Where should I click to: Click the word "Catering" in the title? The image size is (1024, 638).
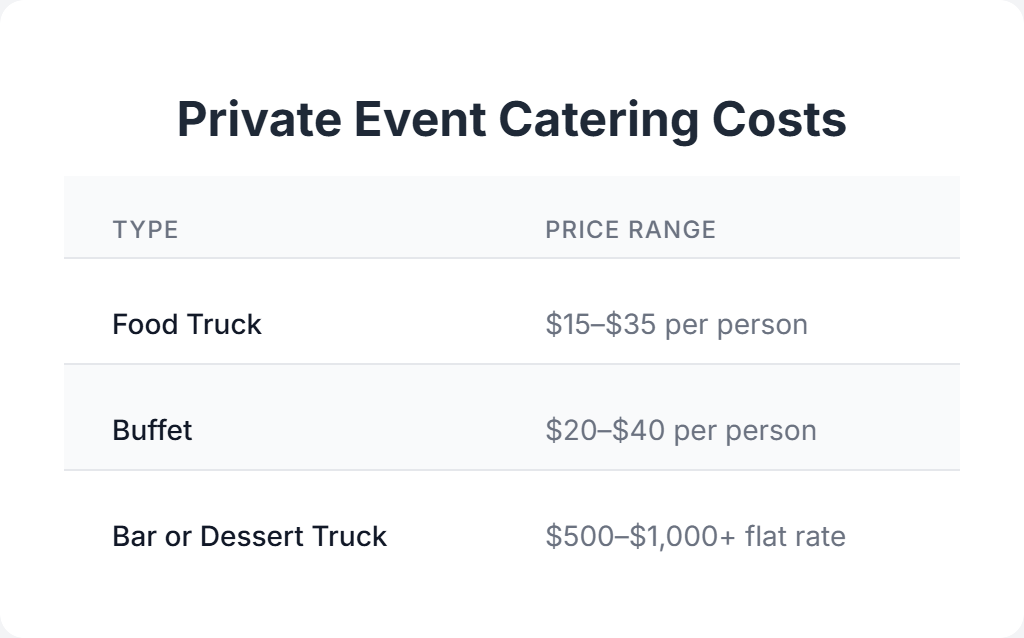pos(597,120)
